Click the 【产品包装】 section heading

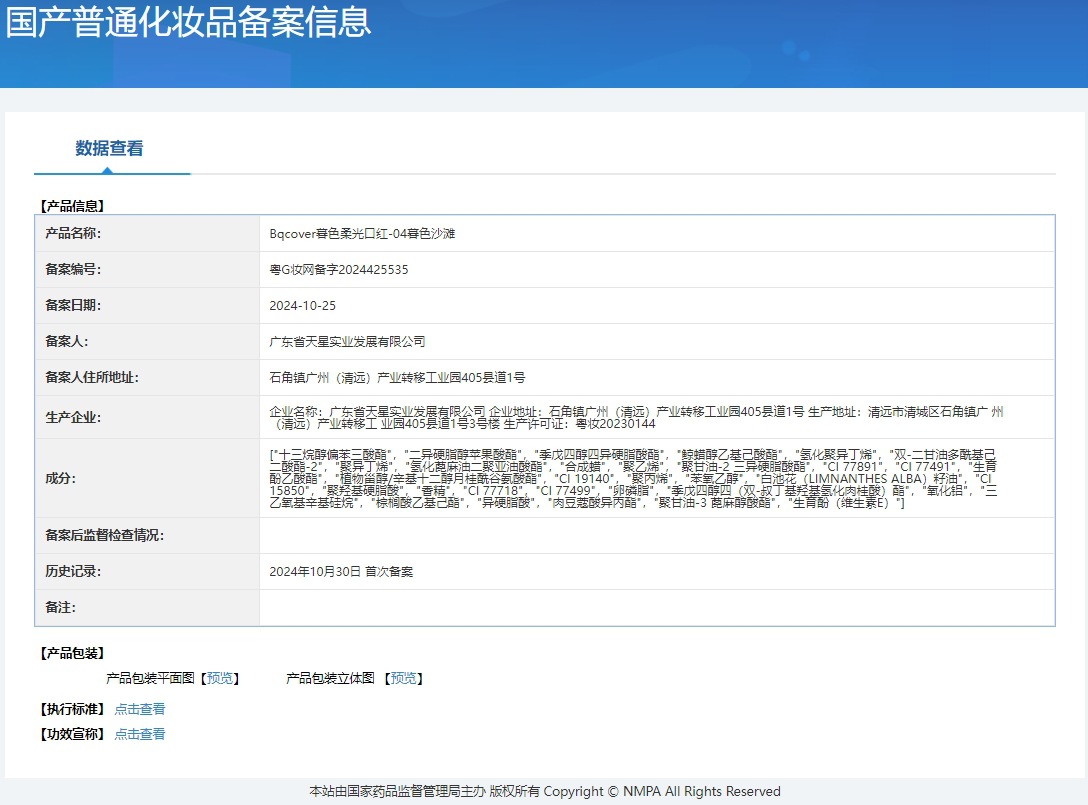[72, 654]
